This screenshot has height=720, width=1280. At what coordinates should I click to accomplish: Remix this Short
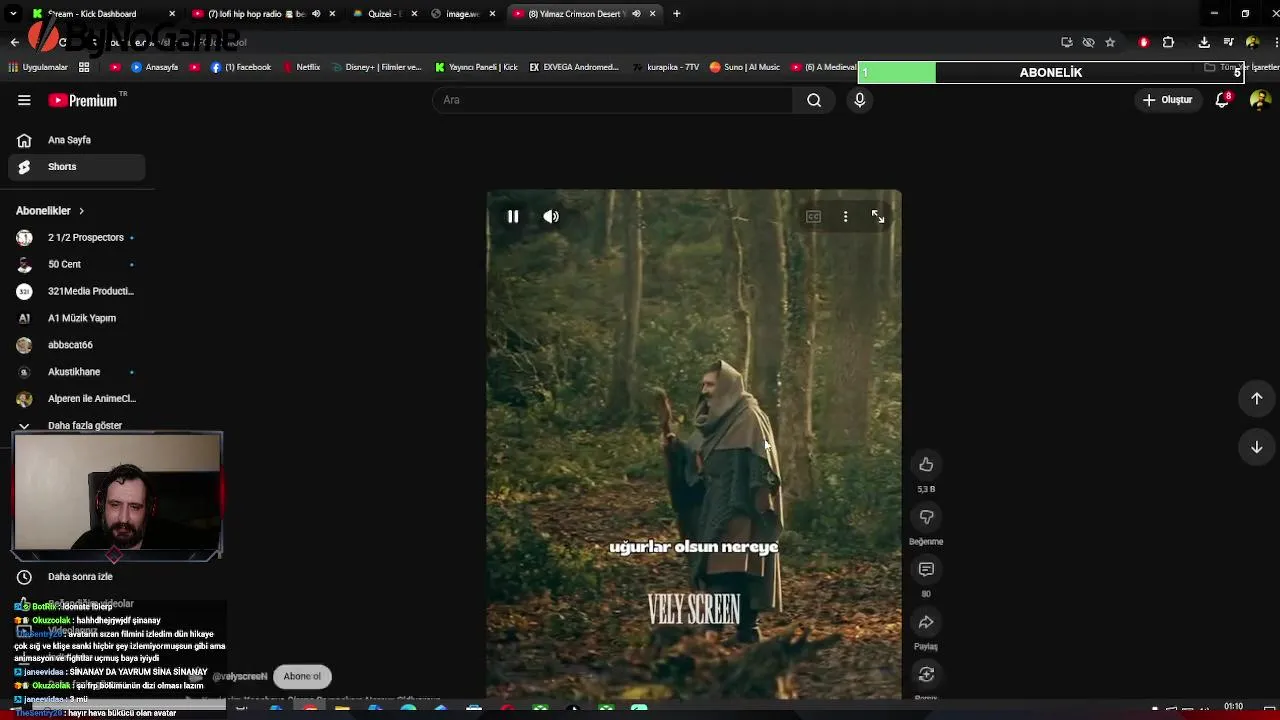926,674
